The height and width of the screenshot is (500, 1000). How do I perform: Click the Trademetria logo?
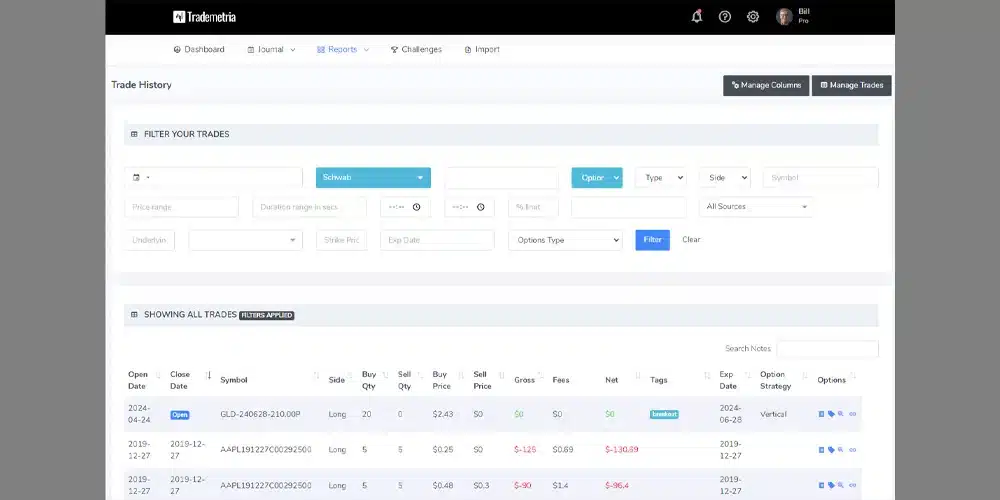point(204,17)
